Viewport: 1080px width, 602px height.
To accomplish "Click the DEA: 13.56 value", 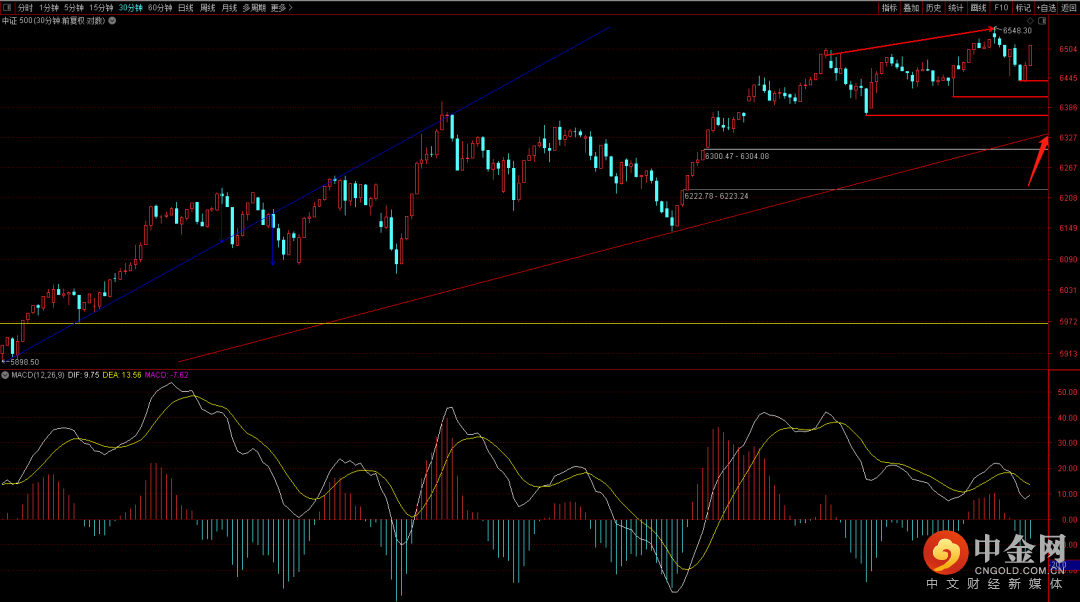I will point(122,375).
